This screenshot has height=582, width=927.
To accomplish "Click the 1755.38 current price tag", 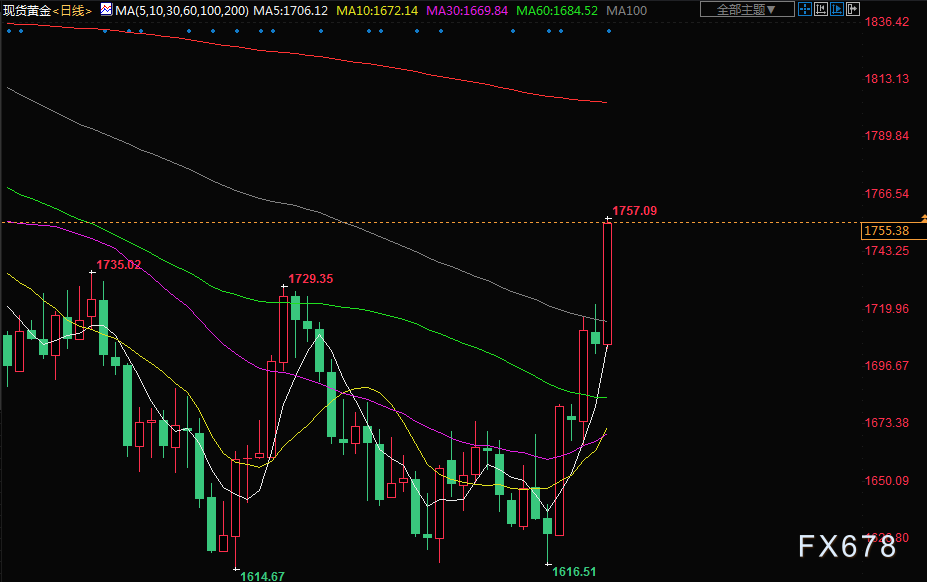I will pyautogui.click(x=886, y=231).
